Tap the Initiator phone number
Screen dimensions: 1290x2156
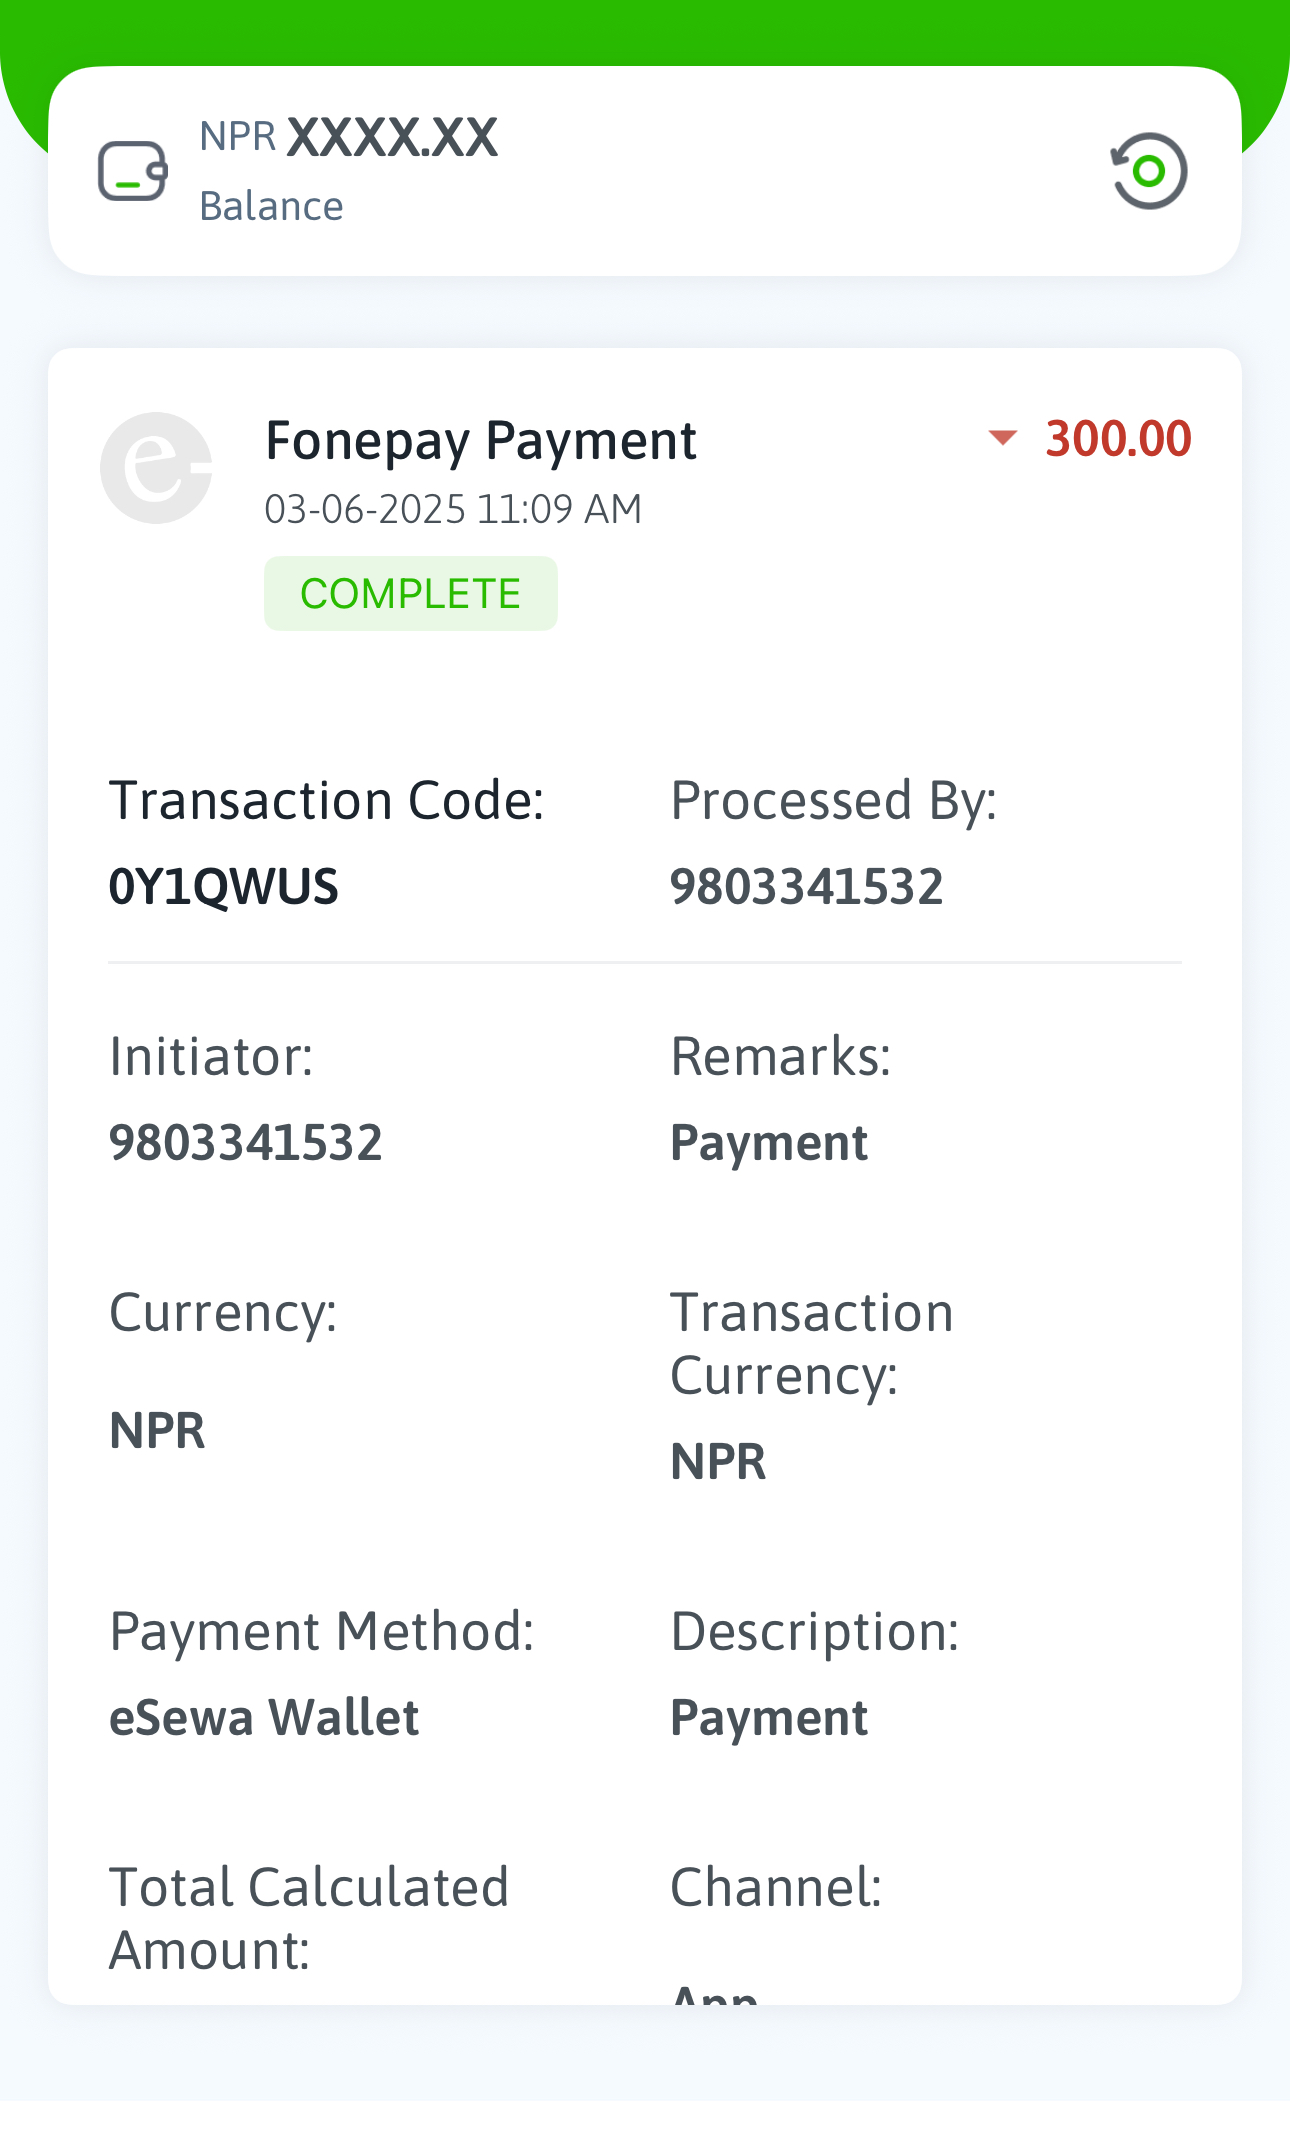245,1143
